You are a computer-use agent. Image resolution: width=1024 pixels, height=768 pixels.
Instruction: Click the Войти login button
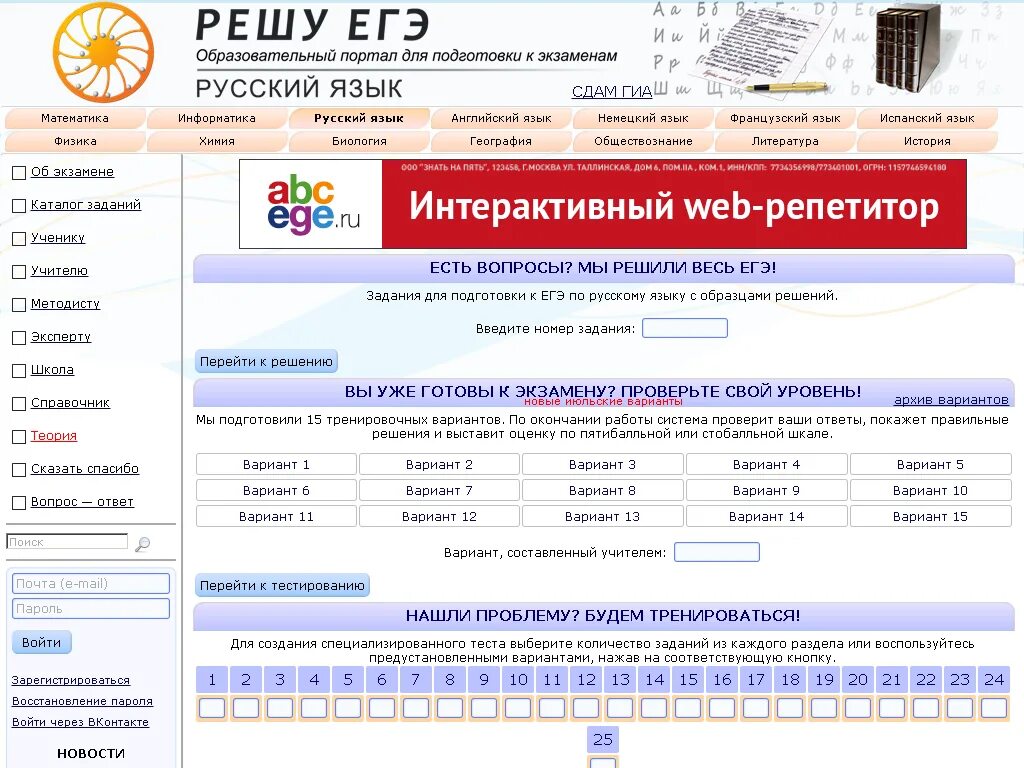[42, 643]
